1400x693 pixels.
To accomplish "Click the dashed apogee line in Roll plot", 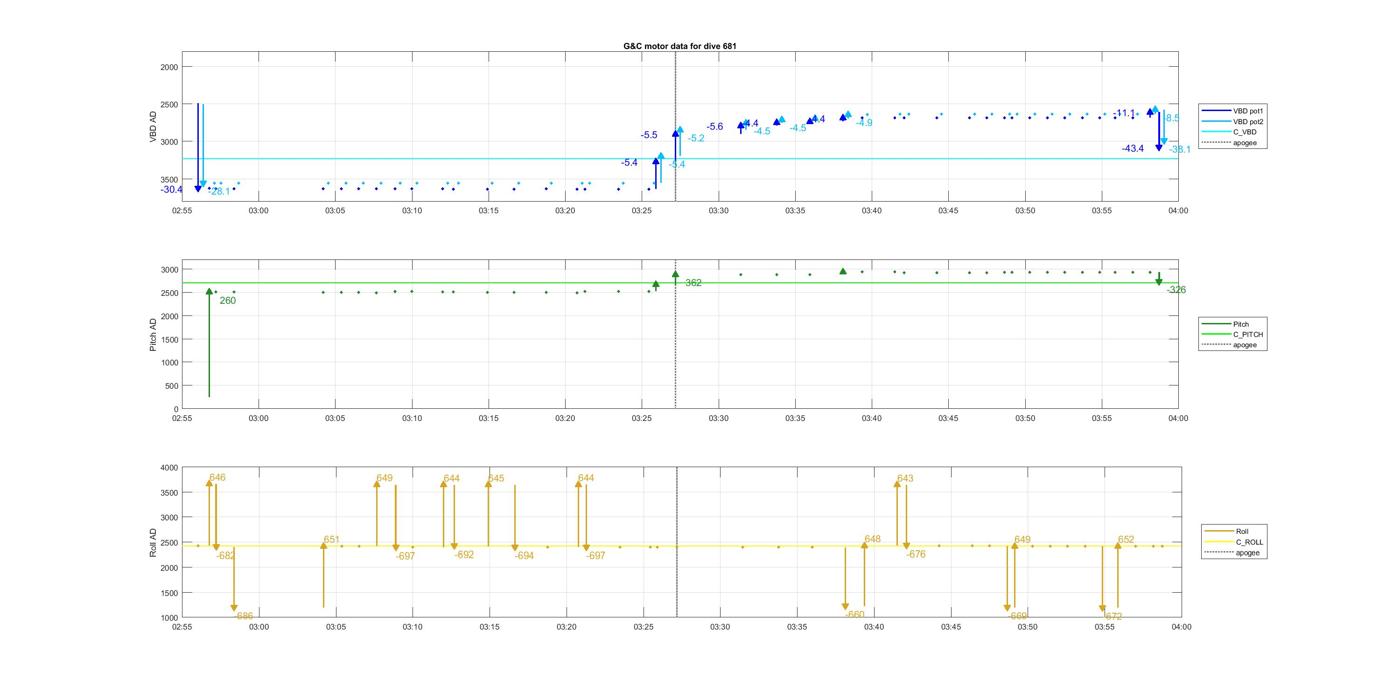I will (676, 542).
